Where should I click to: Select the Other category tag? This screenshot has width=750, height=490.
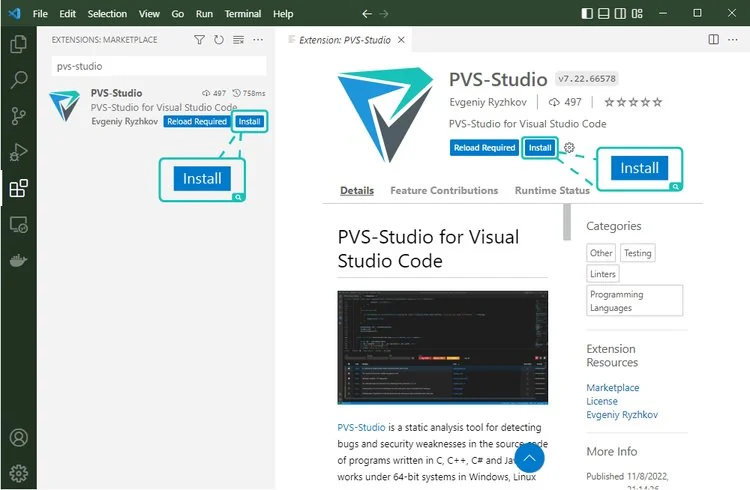click(x=601, y=253)
